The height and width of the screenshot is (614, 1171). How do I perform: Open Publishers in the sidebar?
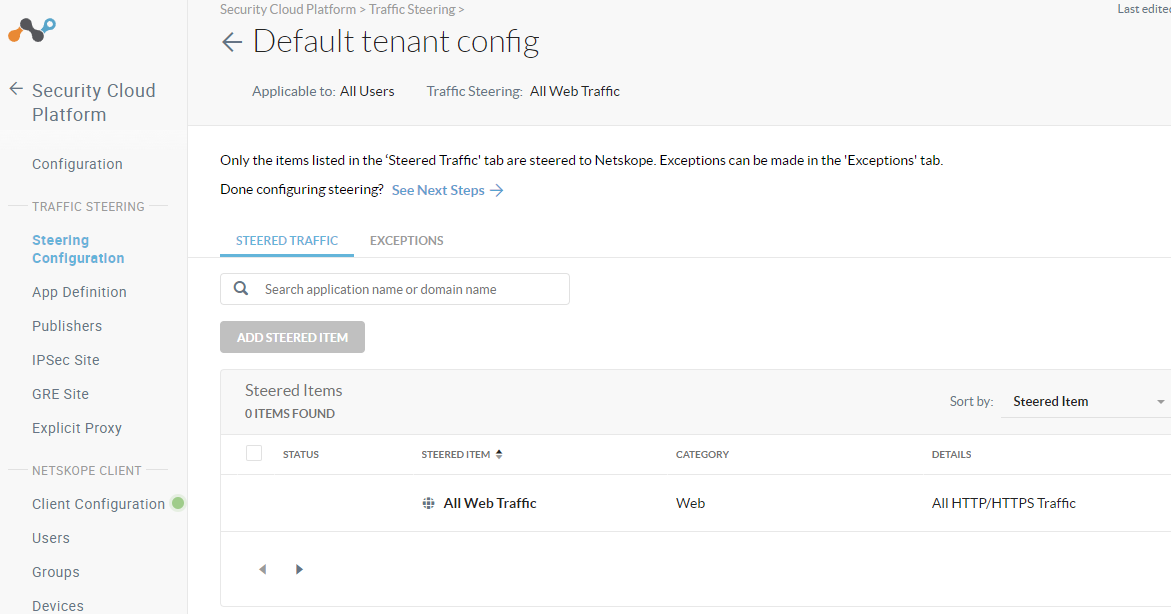66,326
